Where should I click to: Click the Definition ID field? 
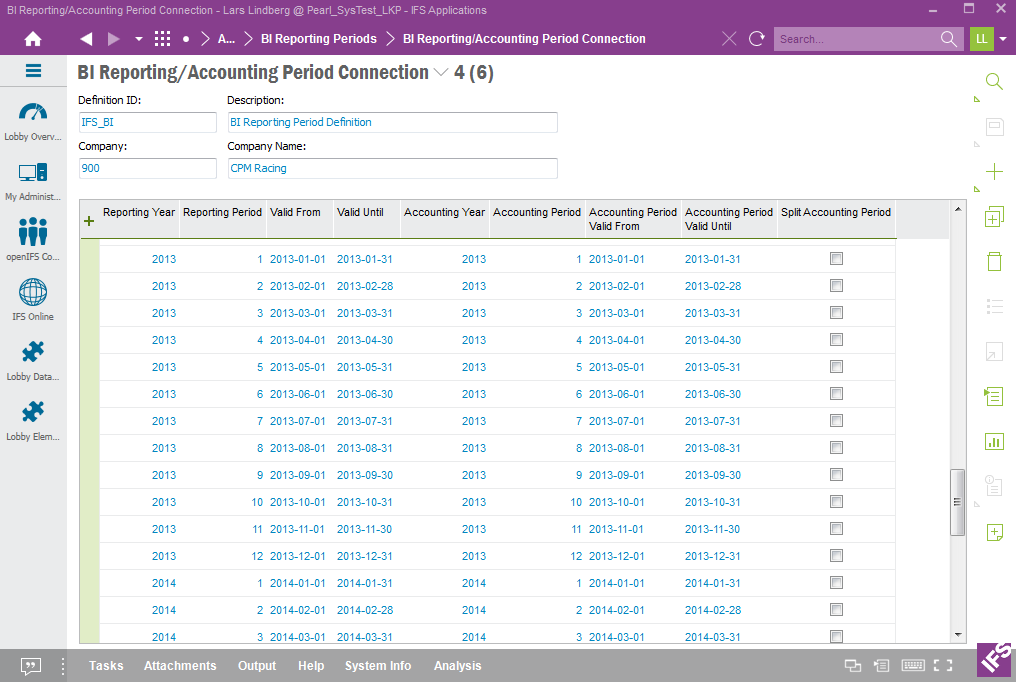pyautogui.click(x=148, y=122)
